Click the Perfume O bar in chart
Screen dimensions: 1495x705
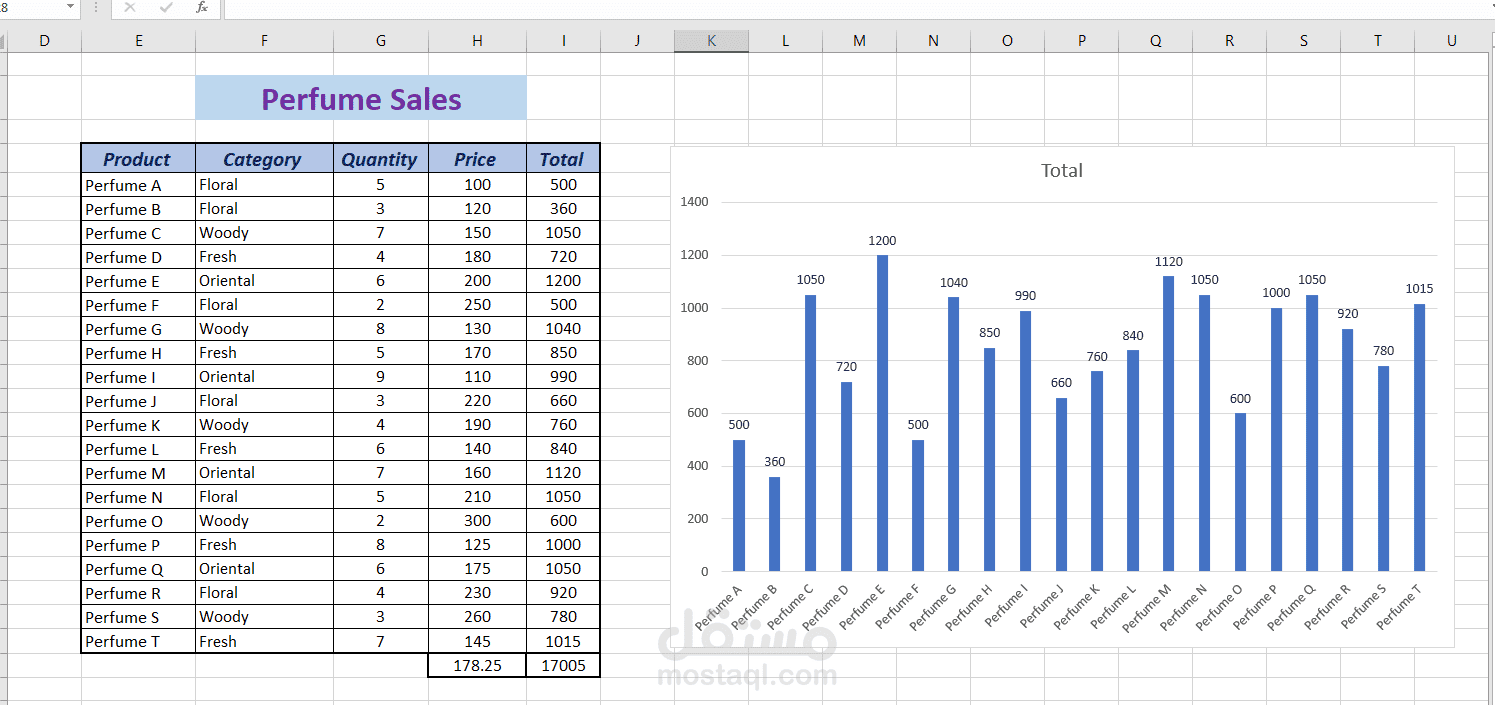pos(1241,492)
